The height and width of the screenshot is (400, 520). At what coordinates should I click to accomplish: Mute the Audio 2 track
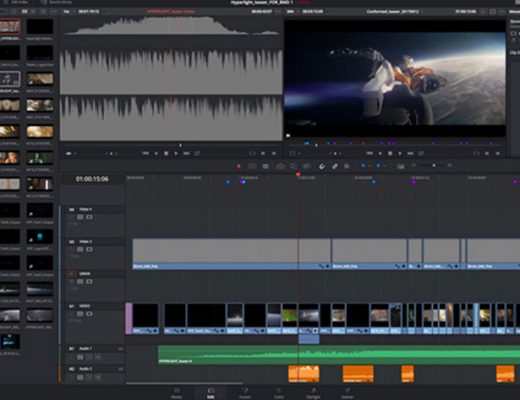(98, 377)
